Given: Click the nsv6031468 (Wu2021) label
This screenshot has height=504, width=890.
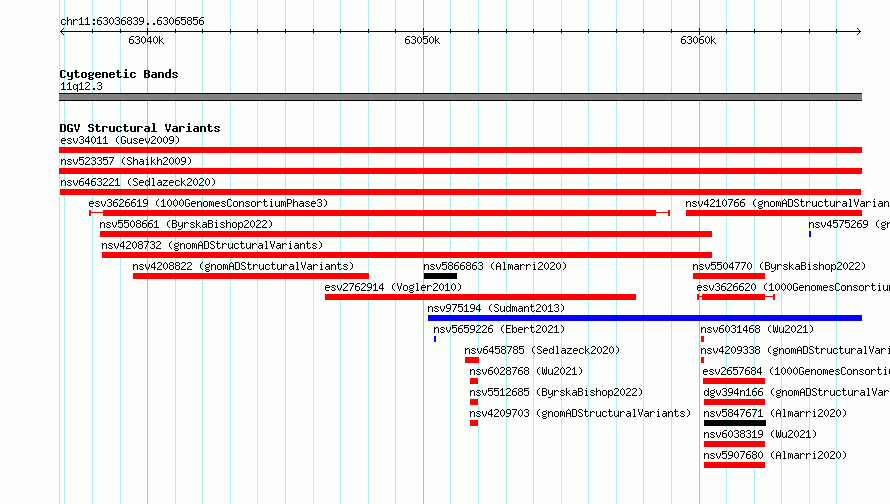Looking at the screenshot, I should (x=757, y=329).
